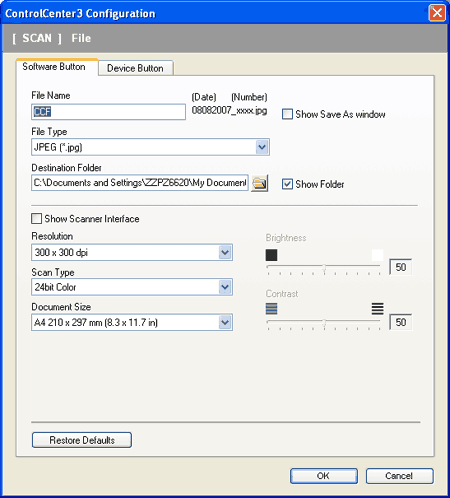Close the ControlCenter3 Configuration window
Screen dimensions: 450x498
[437, 13]
